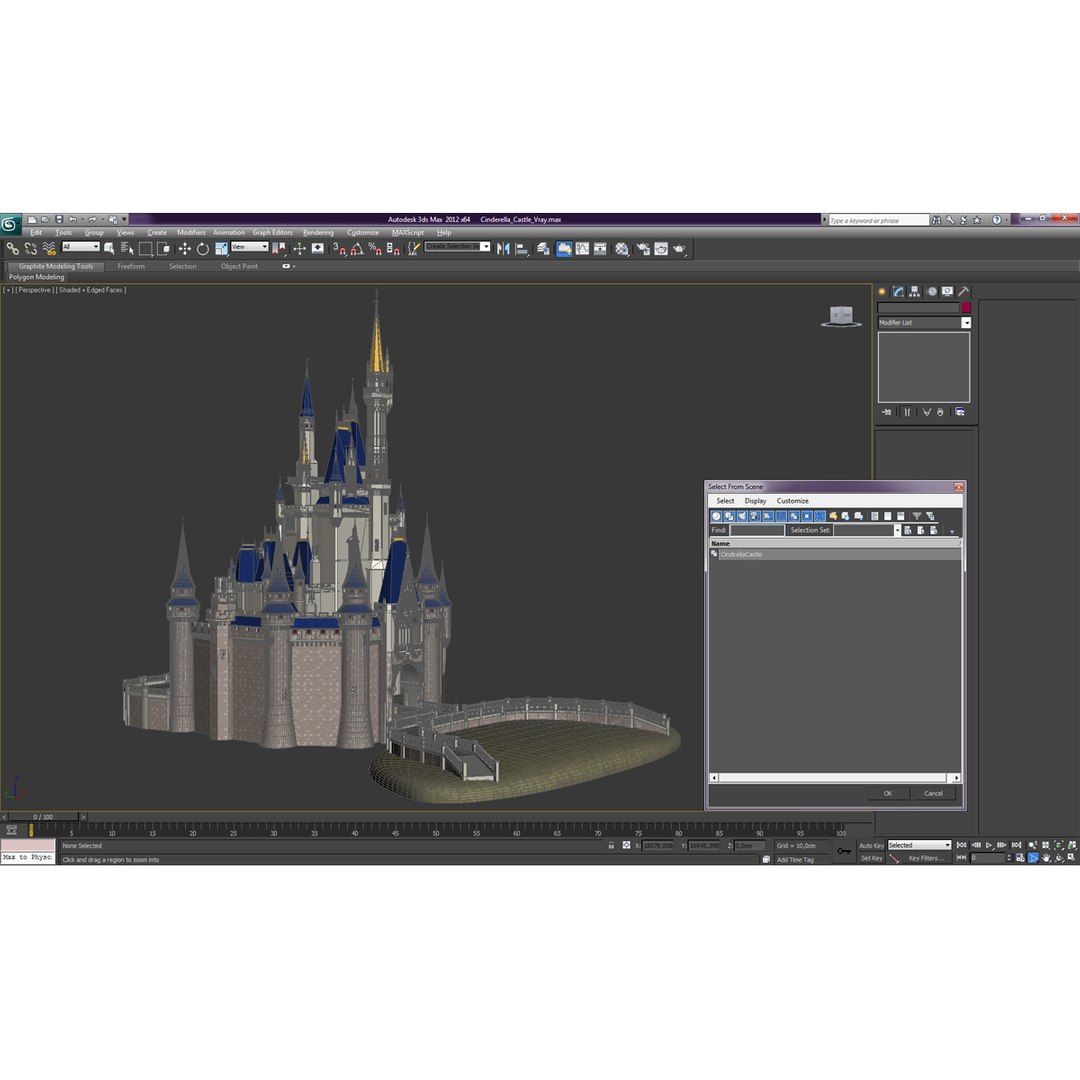The image size is (1080, 1080).
Task: Open the Quick Access toolbar dropdown arrow
Action: (x=125, y=220)
